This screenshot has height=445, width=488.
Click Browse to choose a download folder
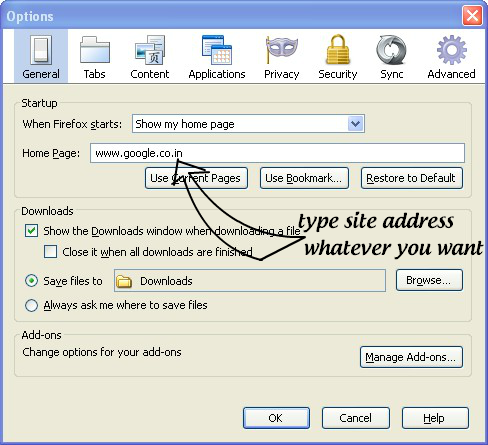(429, 280)
